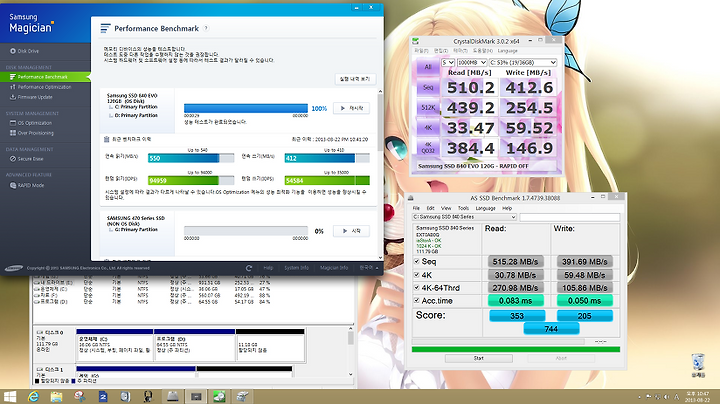Switch to Disk Management taskbar icon
The width and height of the screenshot is (720, 404).
coord(242,397)
